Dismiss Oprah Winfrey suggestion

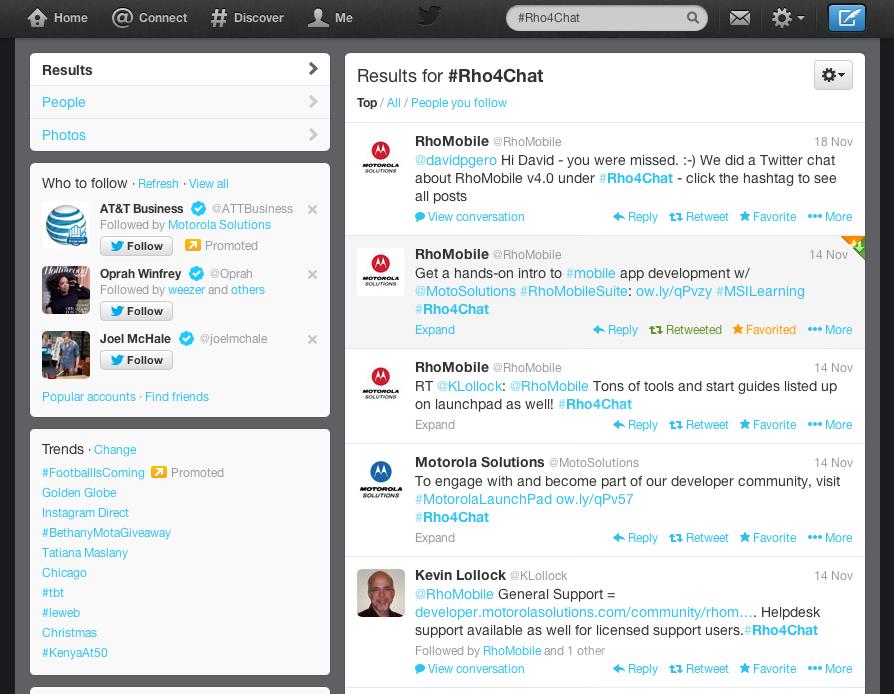312,274
